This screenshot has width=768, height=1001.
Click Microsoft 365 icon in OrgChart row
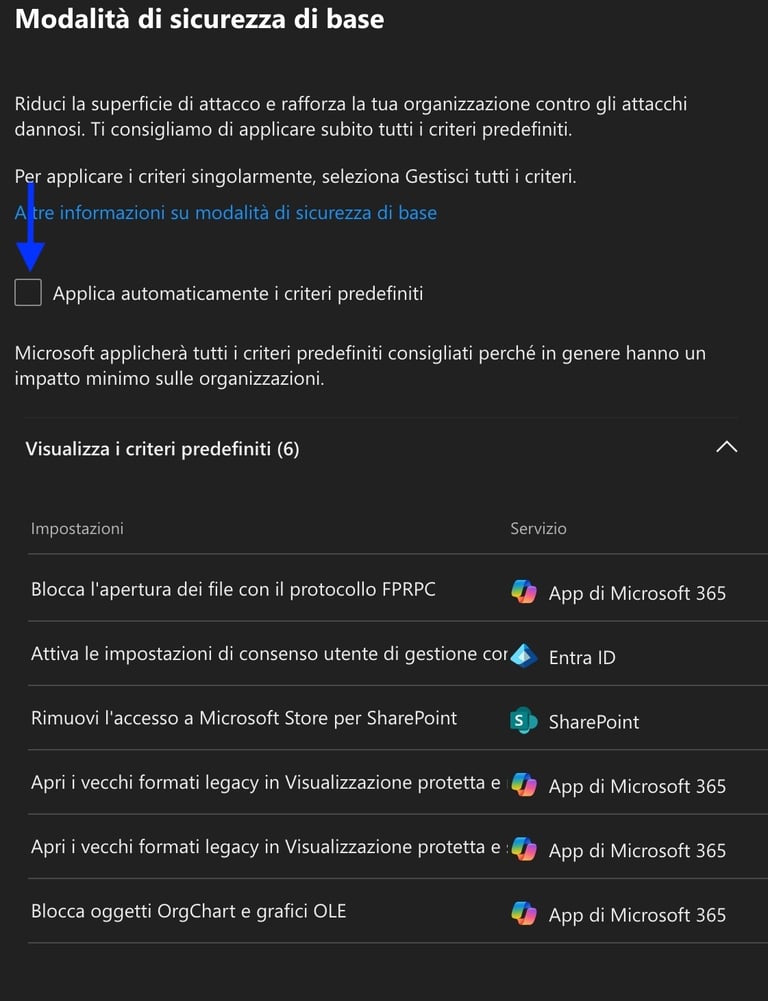pyautogui.click(x=523, y=914)
